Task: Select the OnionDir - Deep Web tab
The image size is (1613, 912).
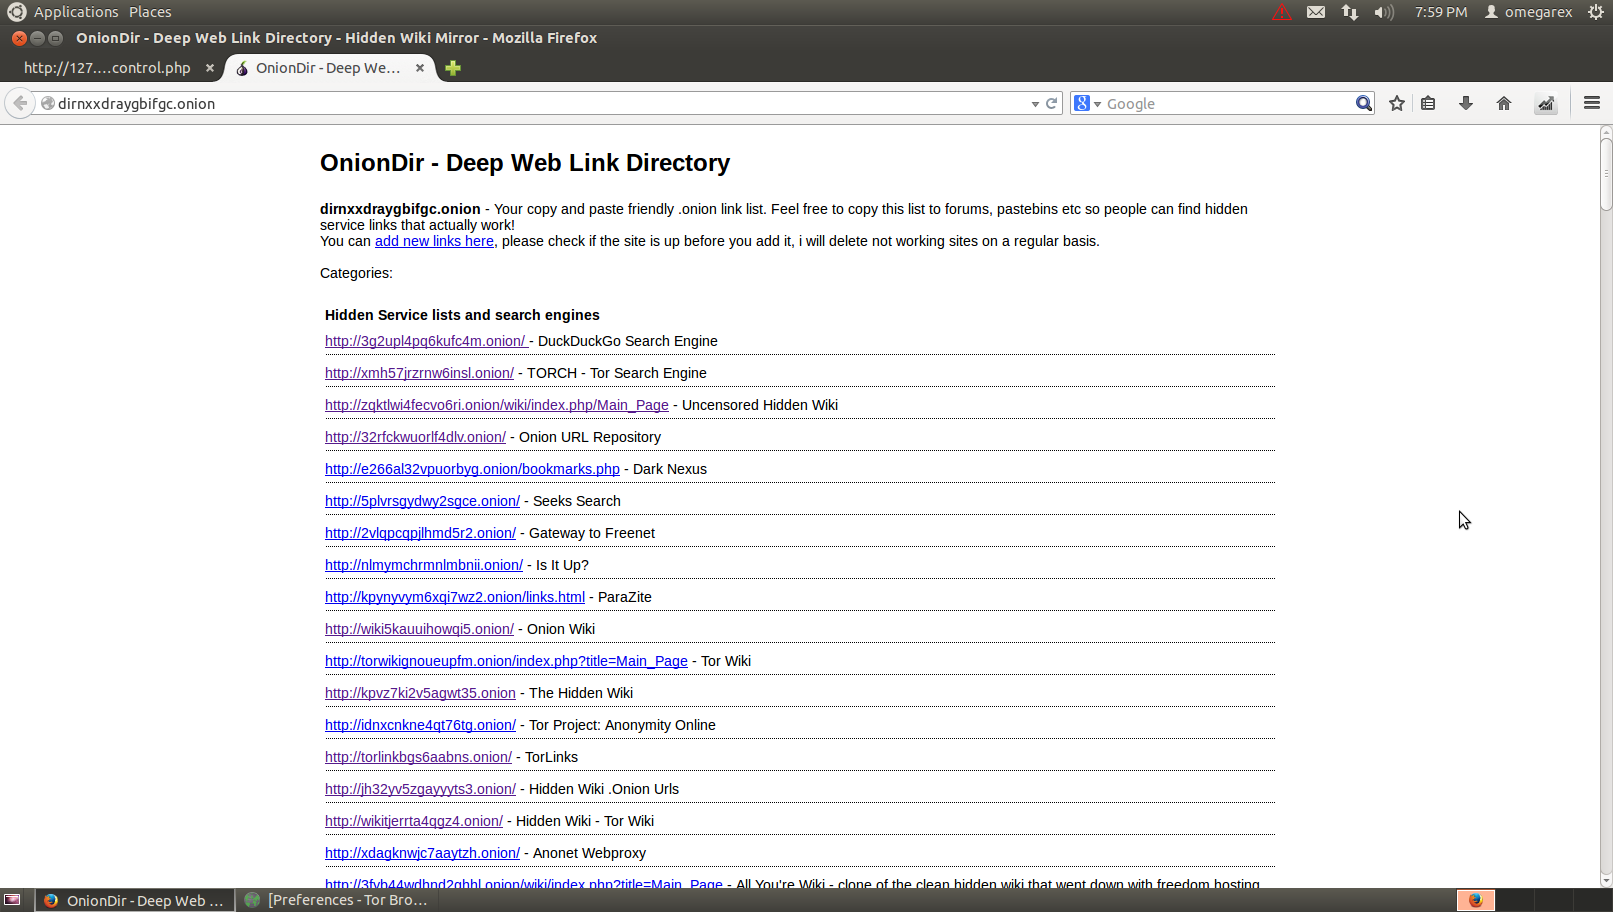Action: click(x=328, y=68)
